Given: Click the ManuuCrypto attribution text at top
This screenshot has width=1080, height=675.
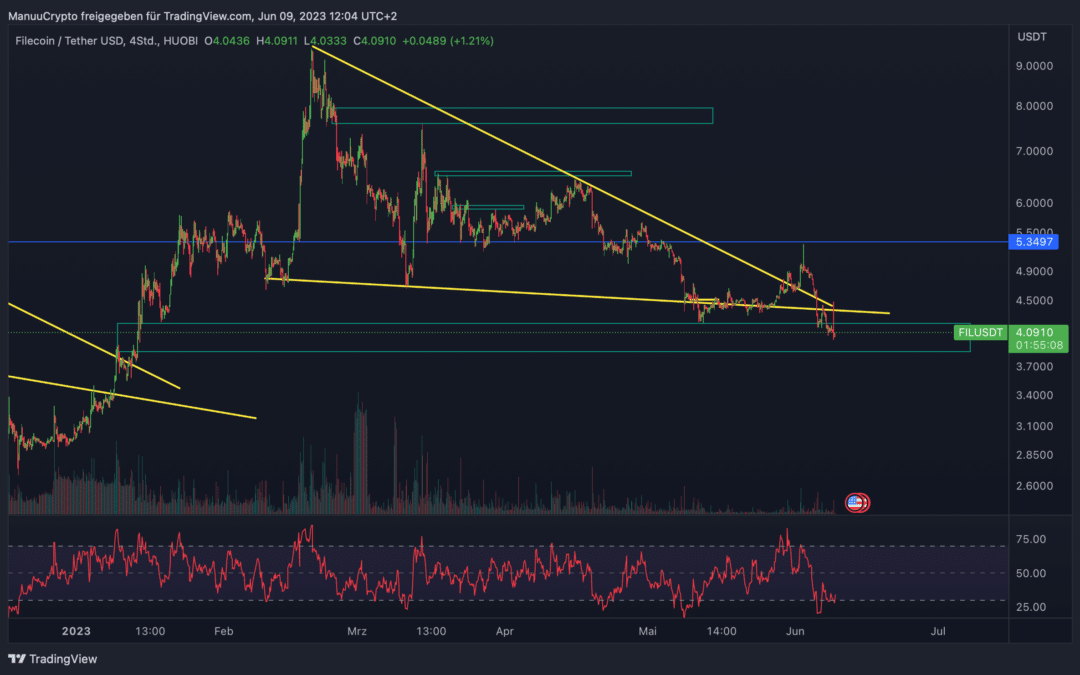Looking at the screenshot, I should click(x=202, y=16).
